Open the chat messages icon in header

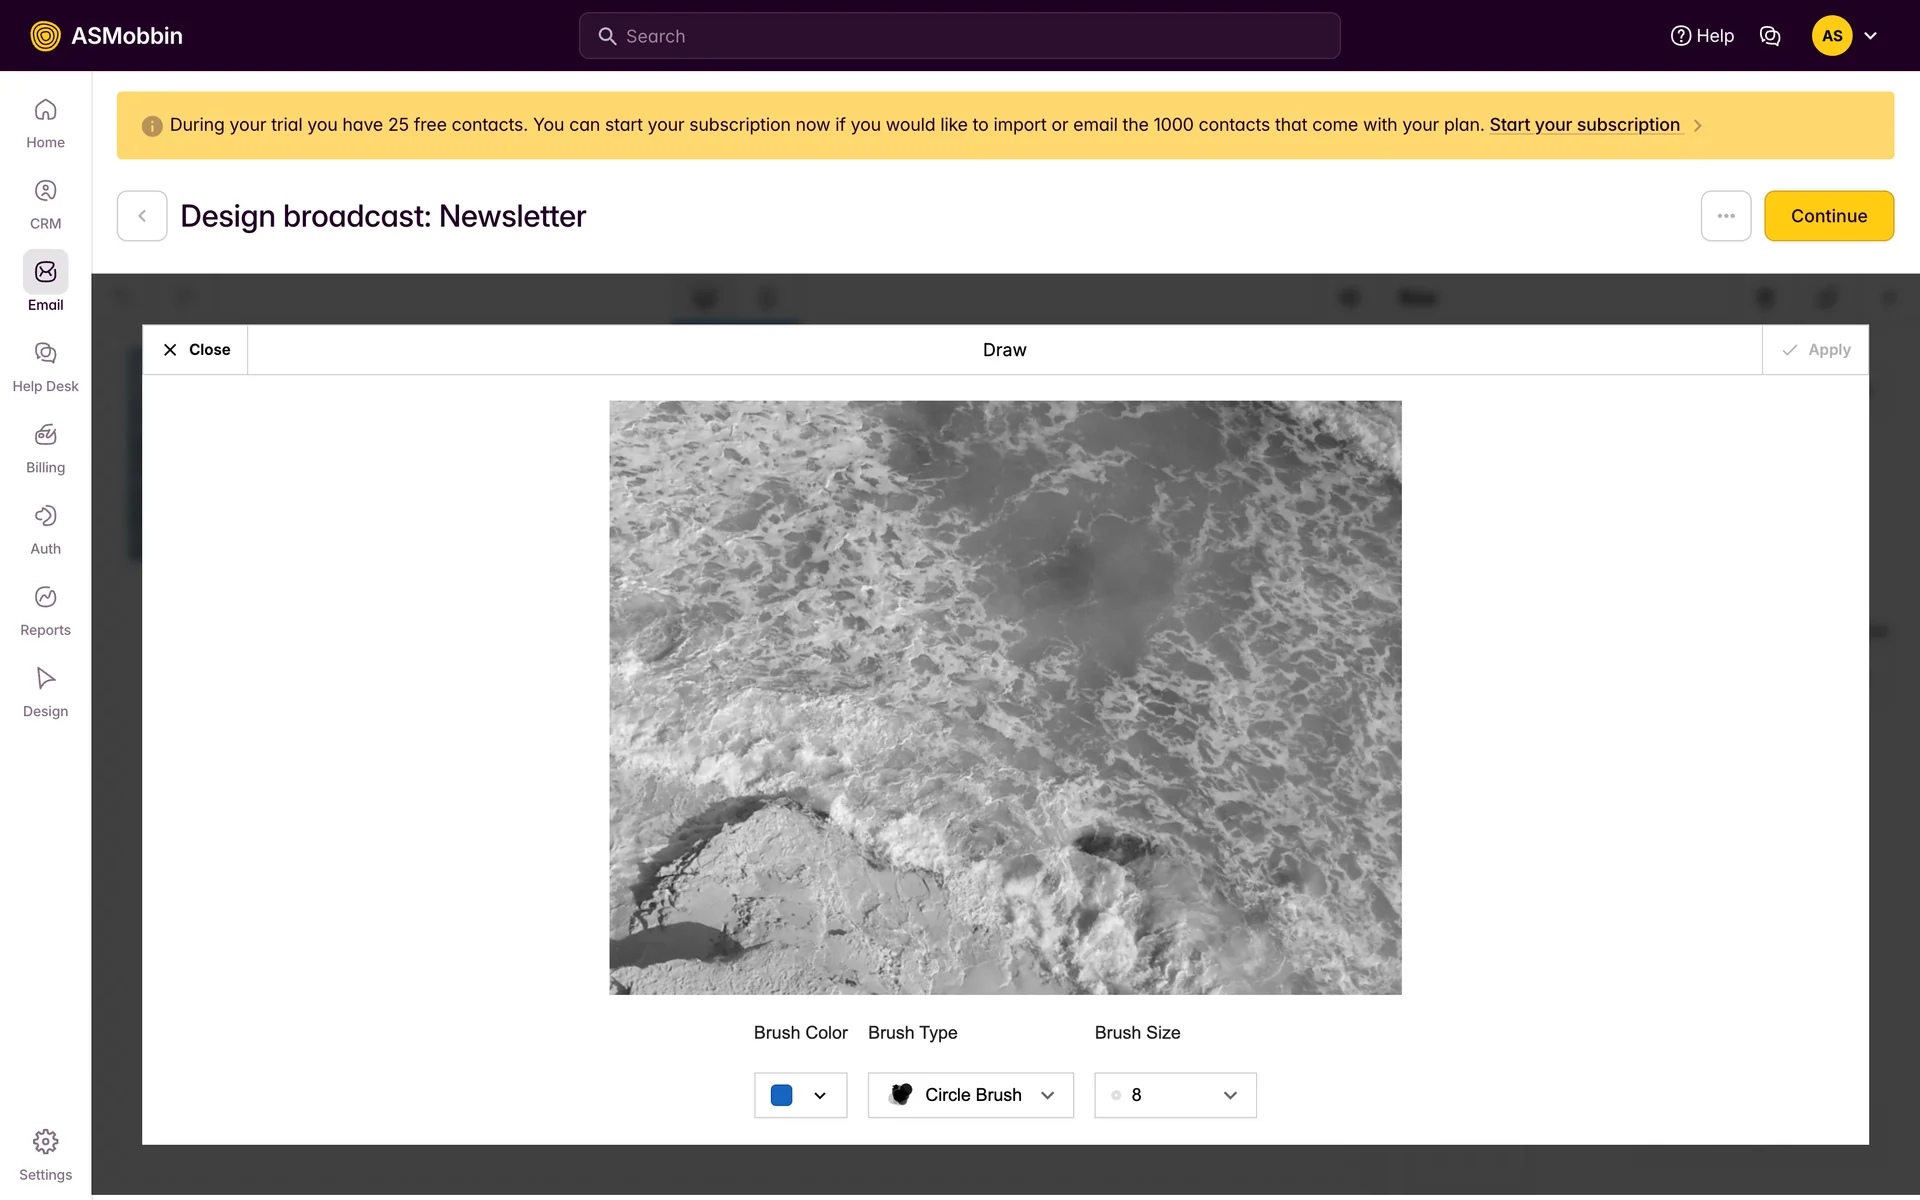click(1769, 36)
